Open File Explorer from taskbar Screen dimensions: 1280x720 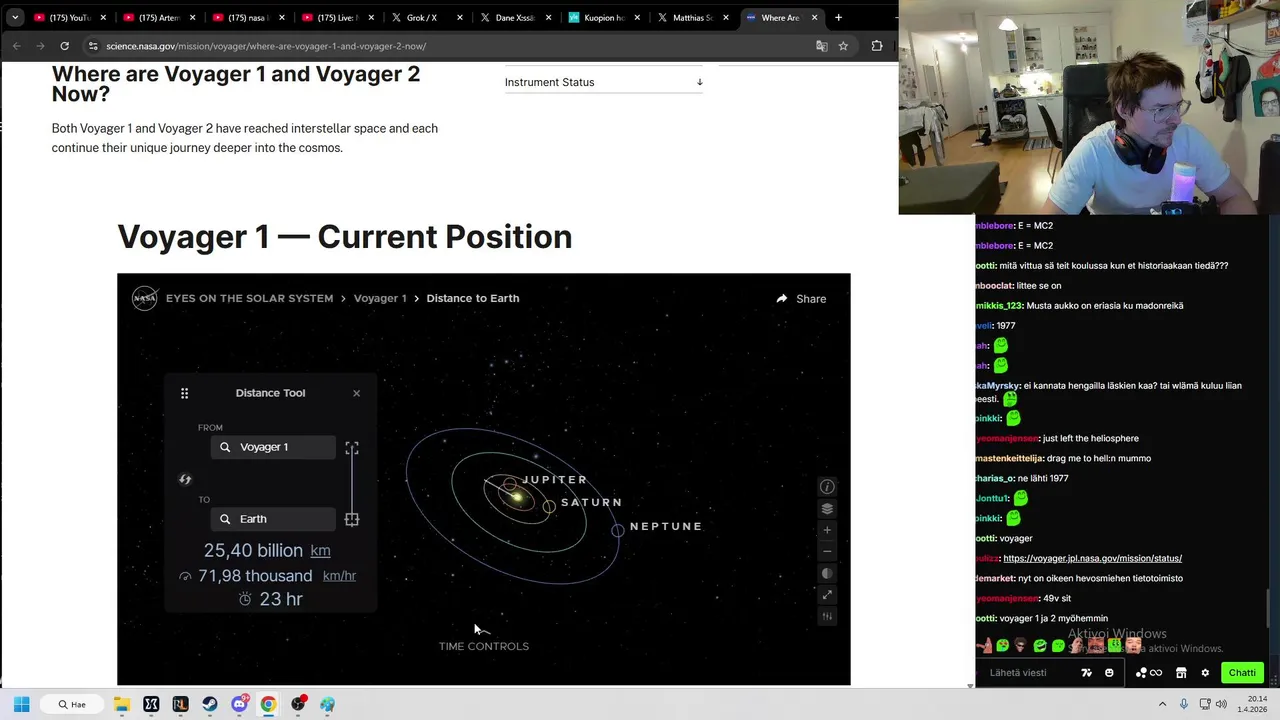pyautogui.click(x=122, y=705)
